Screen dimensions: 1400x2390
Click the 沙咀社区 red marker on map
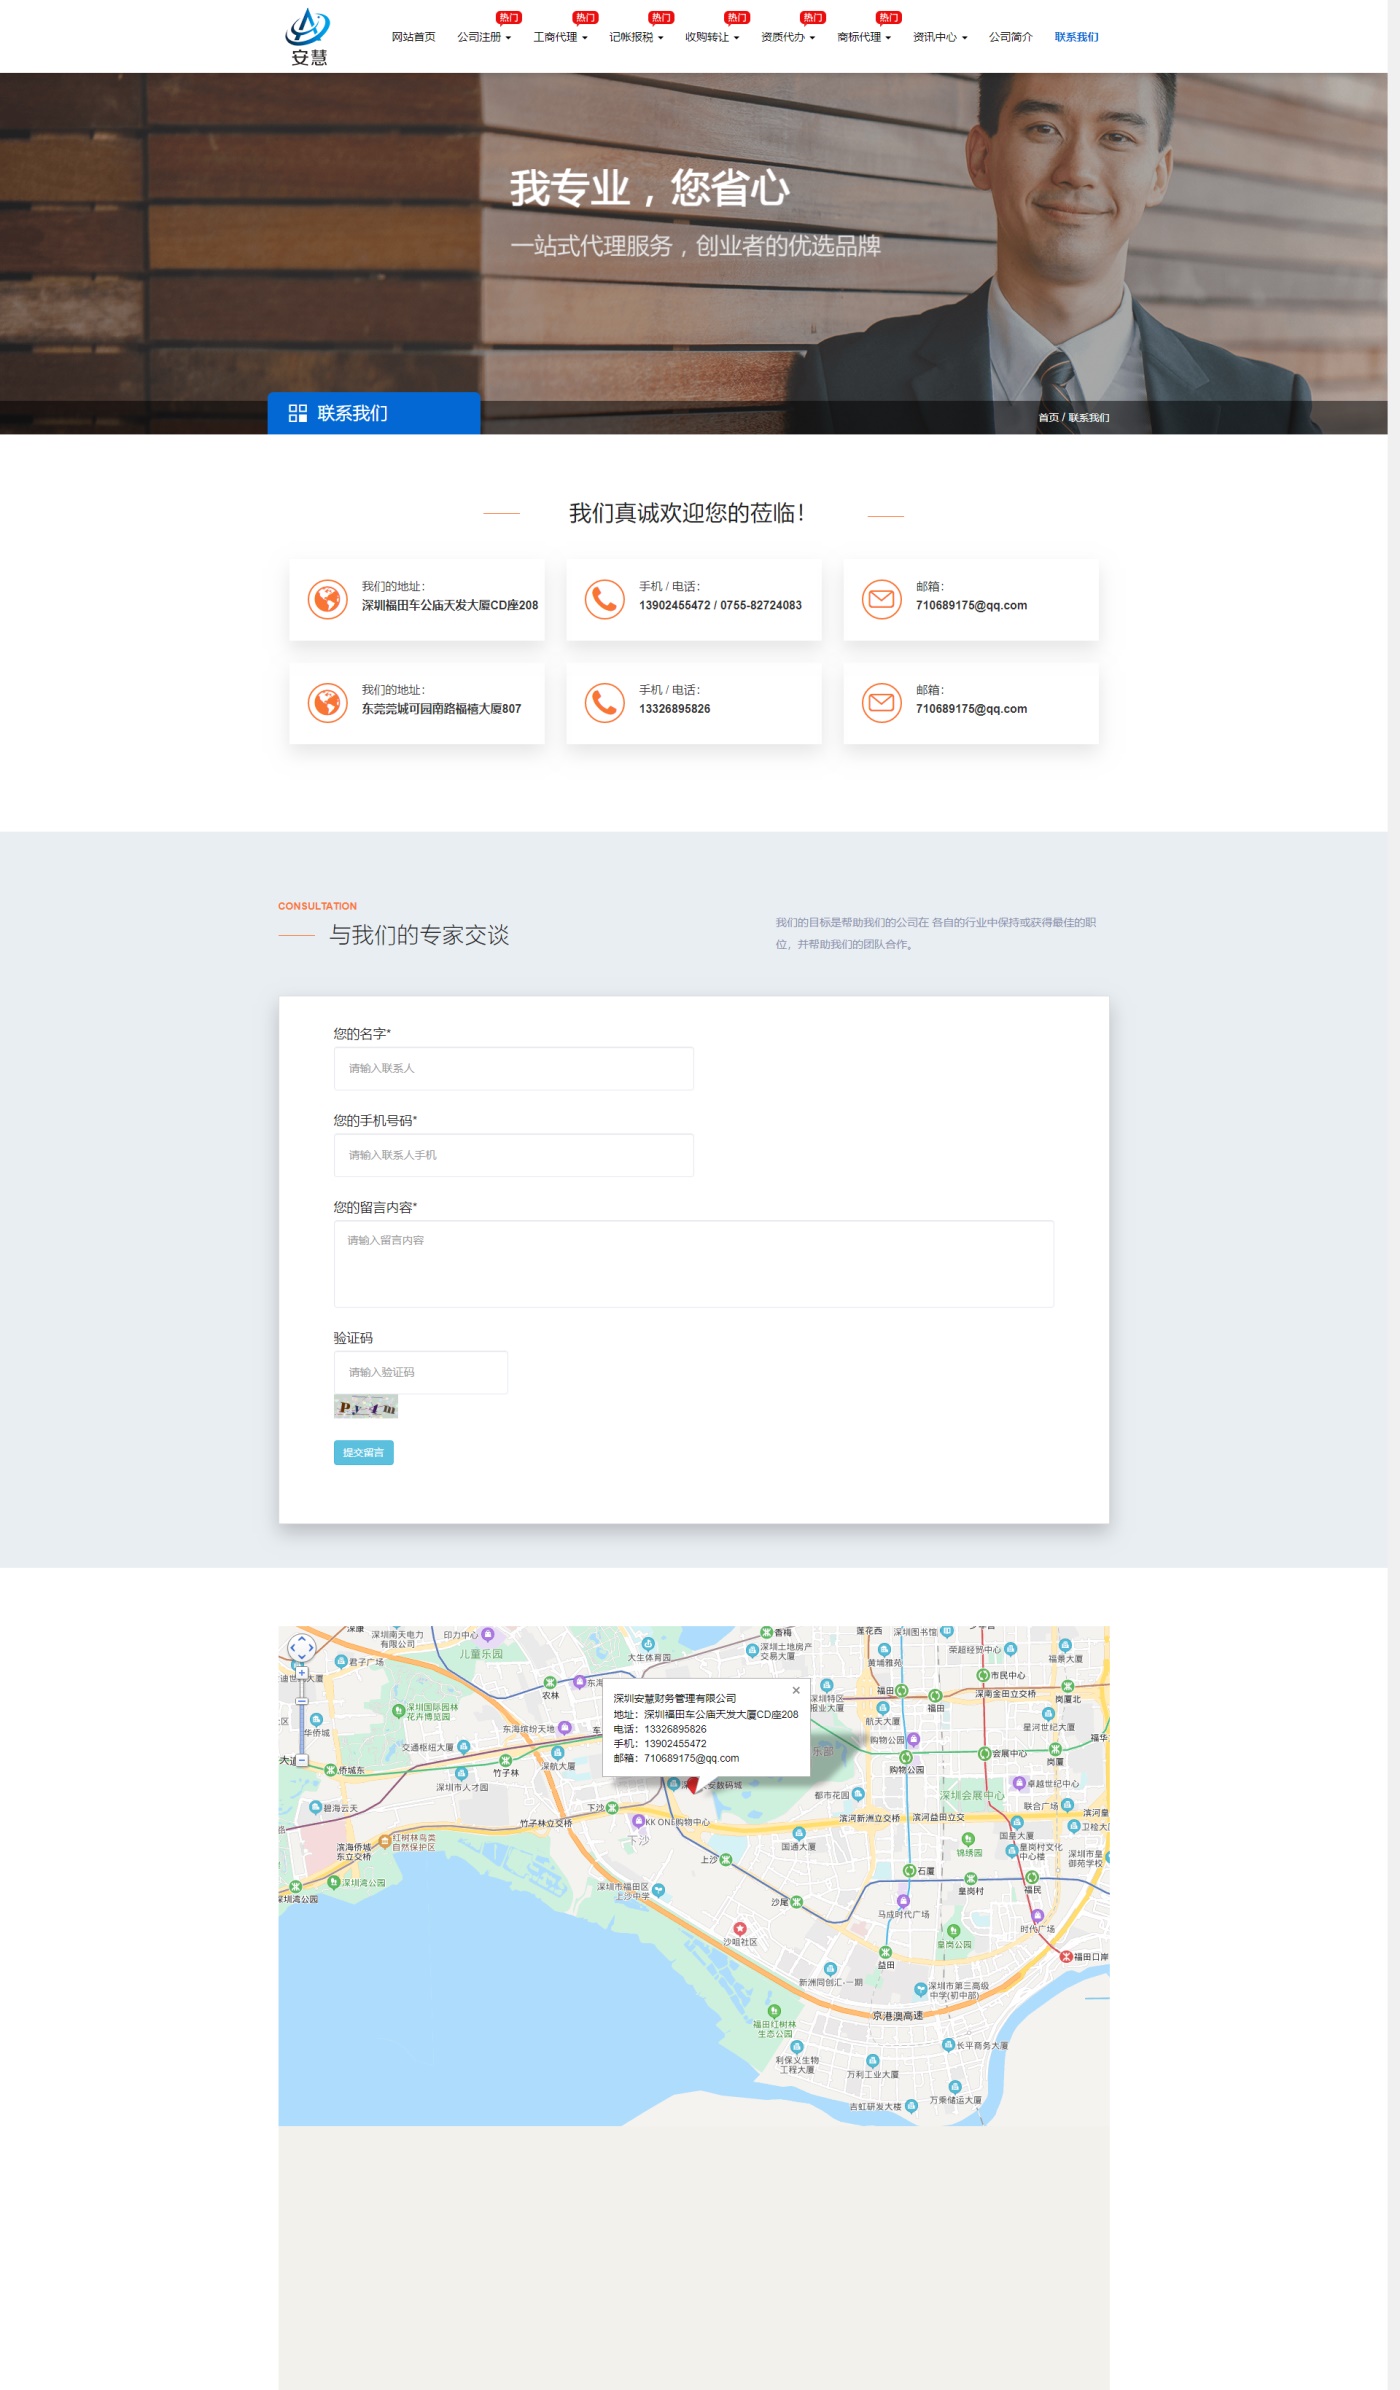tap(740, 1928)
